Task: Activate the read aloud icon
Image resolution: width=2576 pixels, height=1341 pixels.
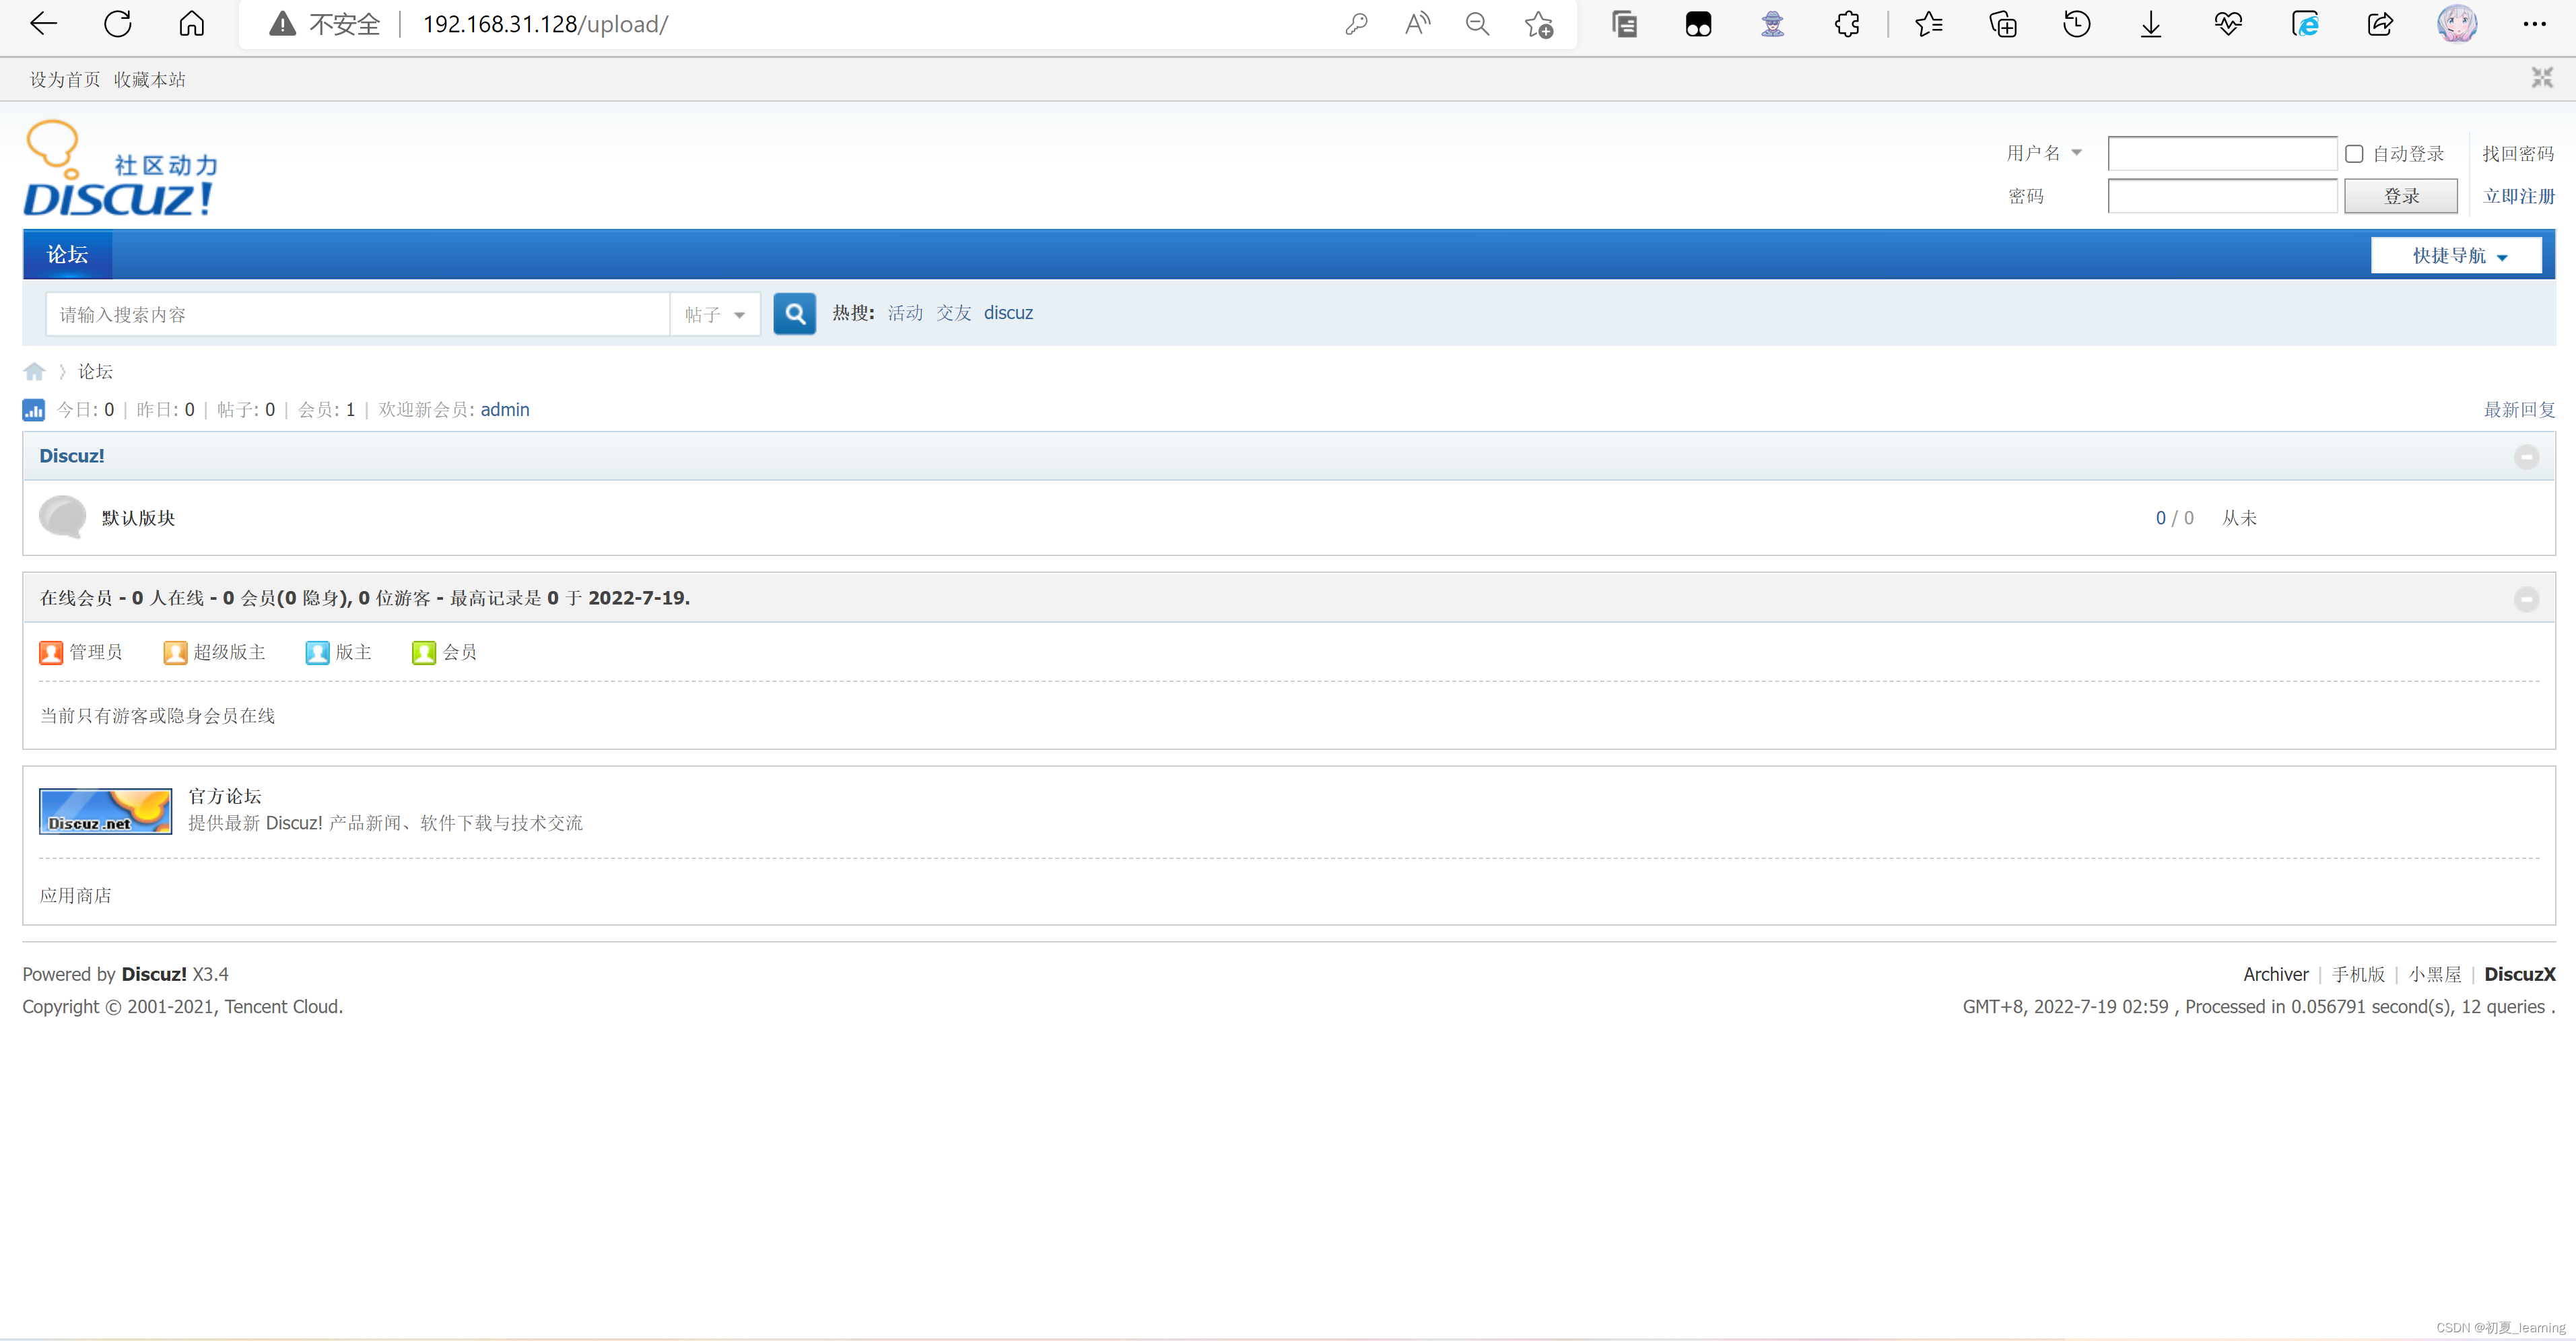Action: pyautogui.click(x=1417, y=24)
